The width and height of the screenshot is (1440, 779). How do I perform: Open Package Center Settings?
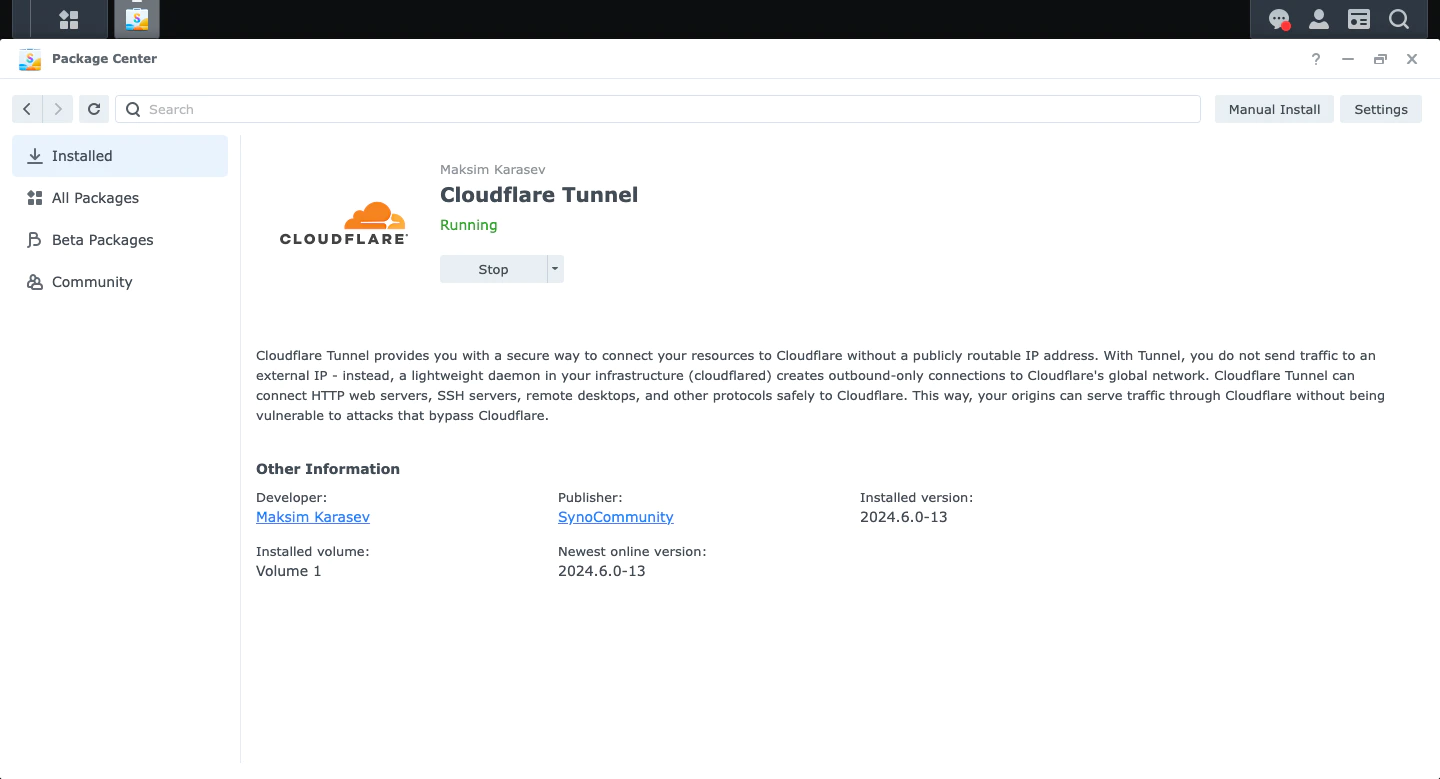point(1381,109)
